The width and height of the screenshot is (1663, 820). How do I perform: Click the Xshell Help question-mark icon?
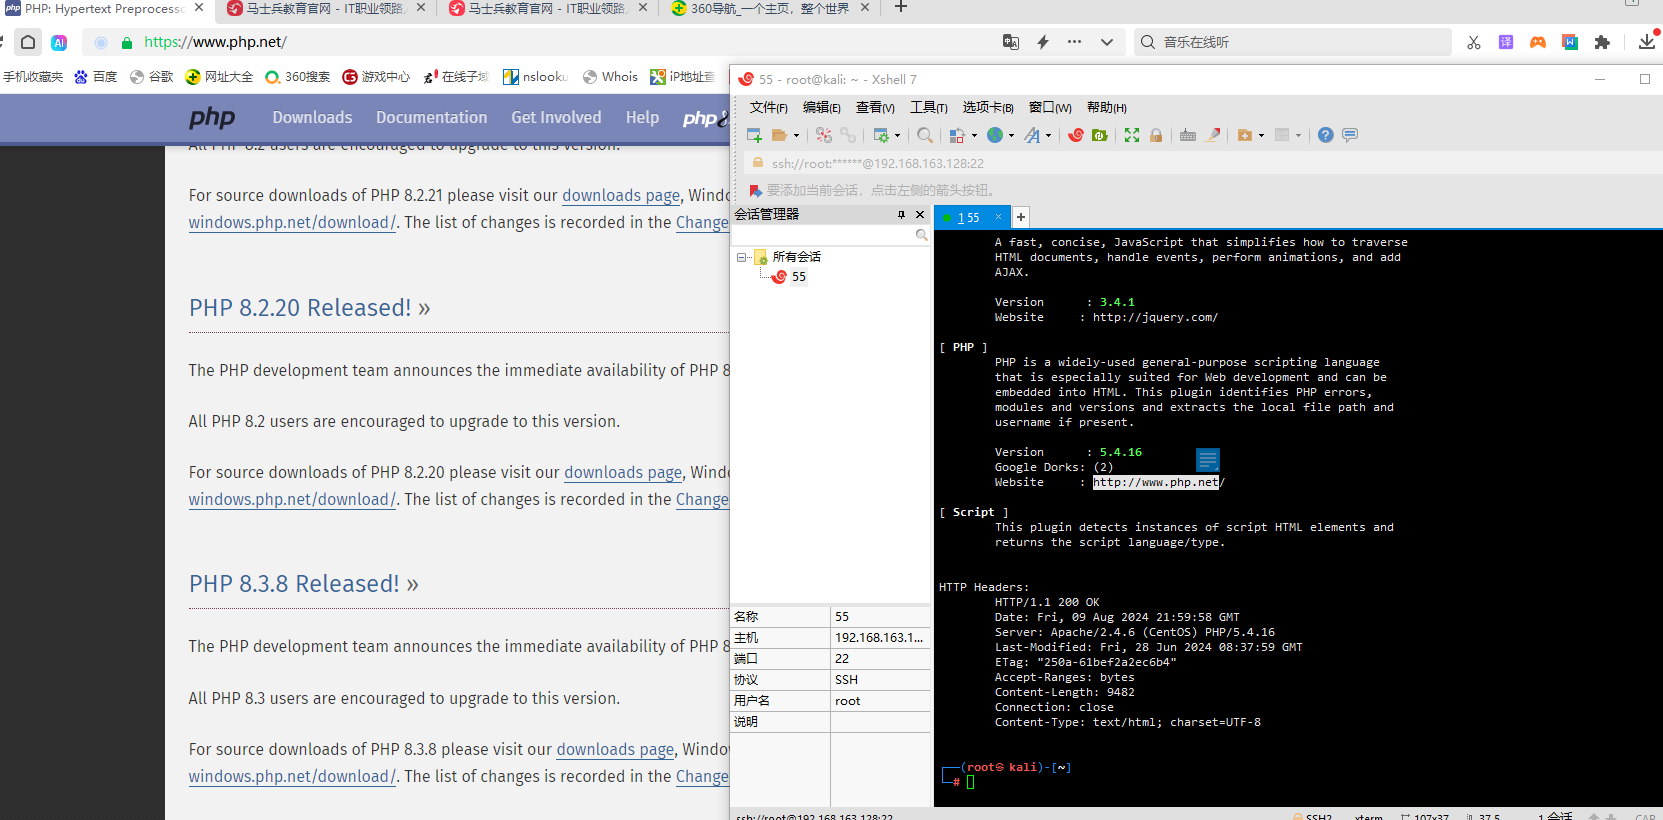1326,135
